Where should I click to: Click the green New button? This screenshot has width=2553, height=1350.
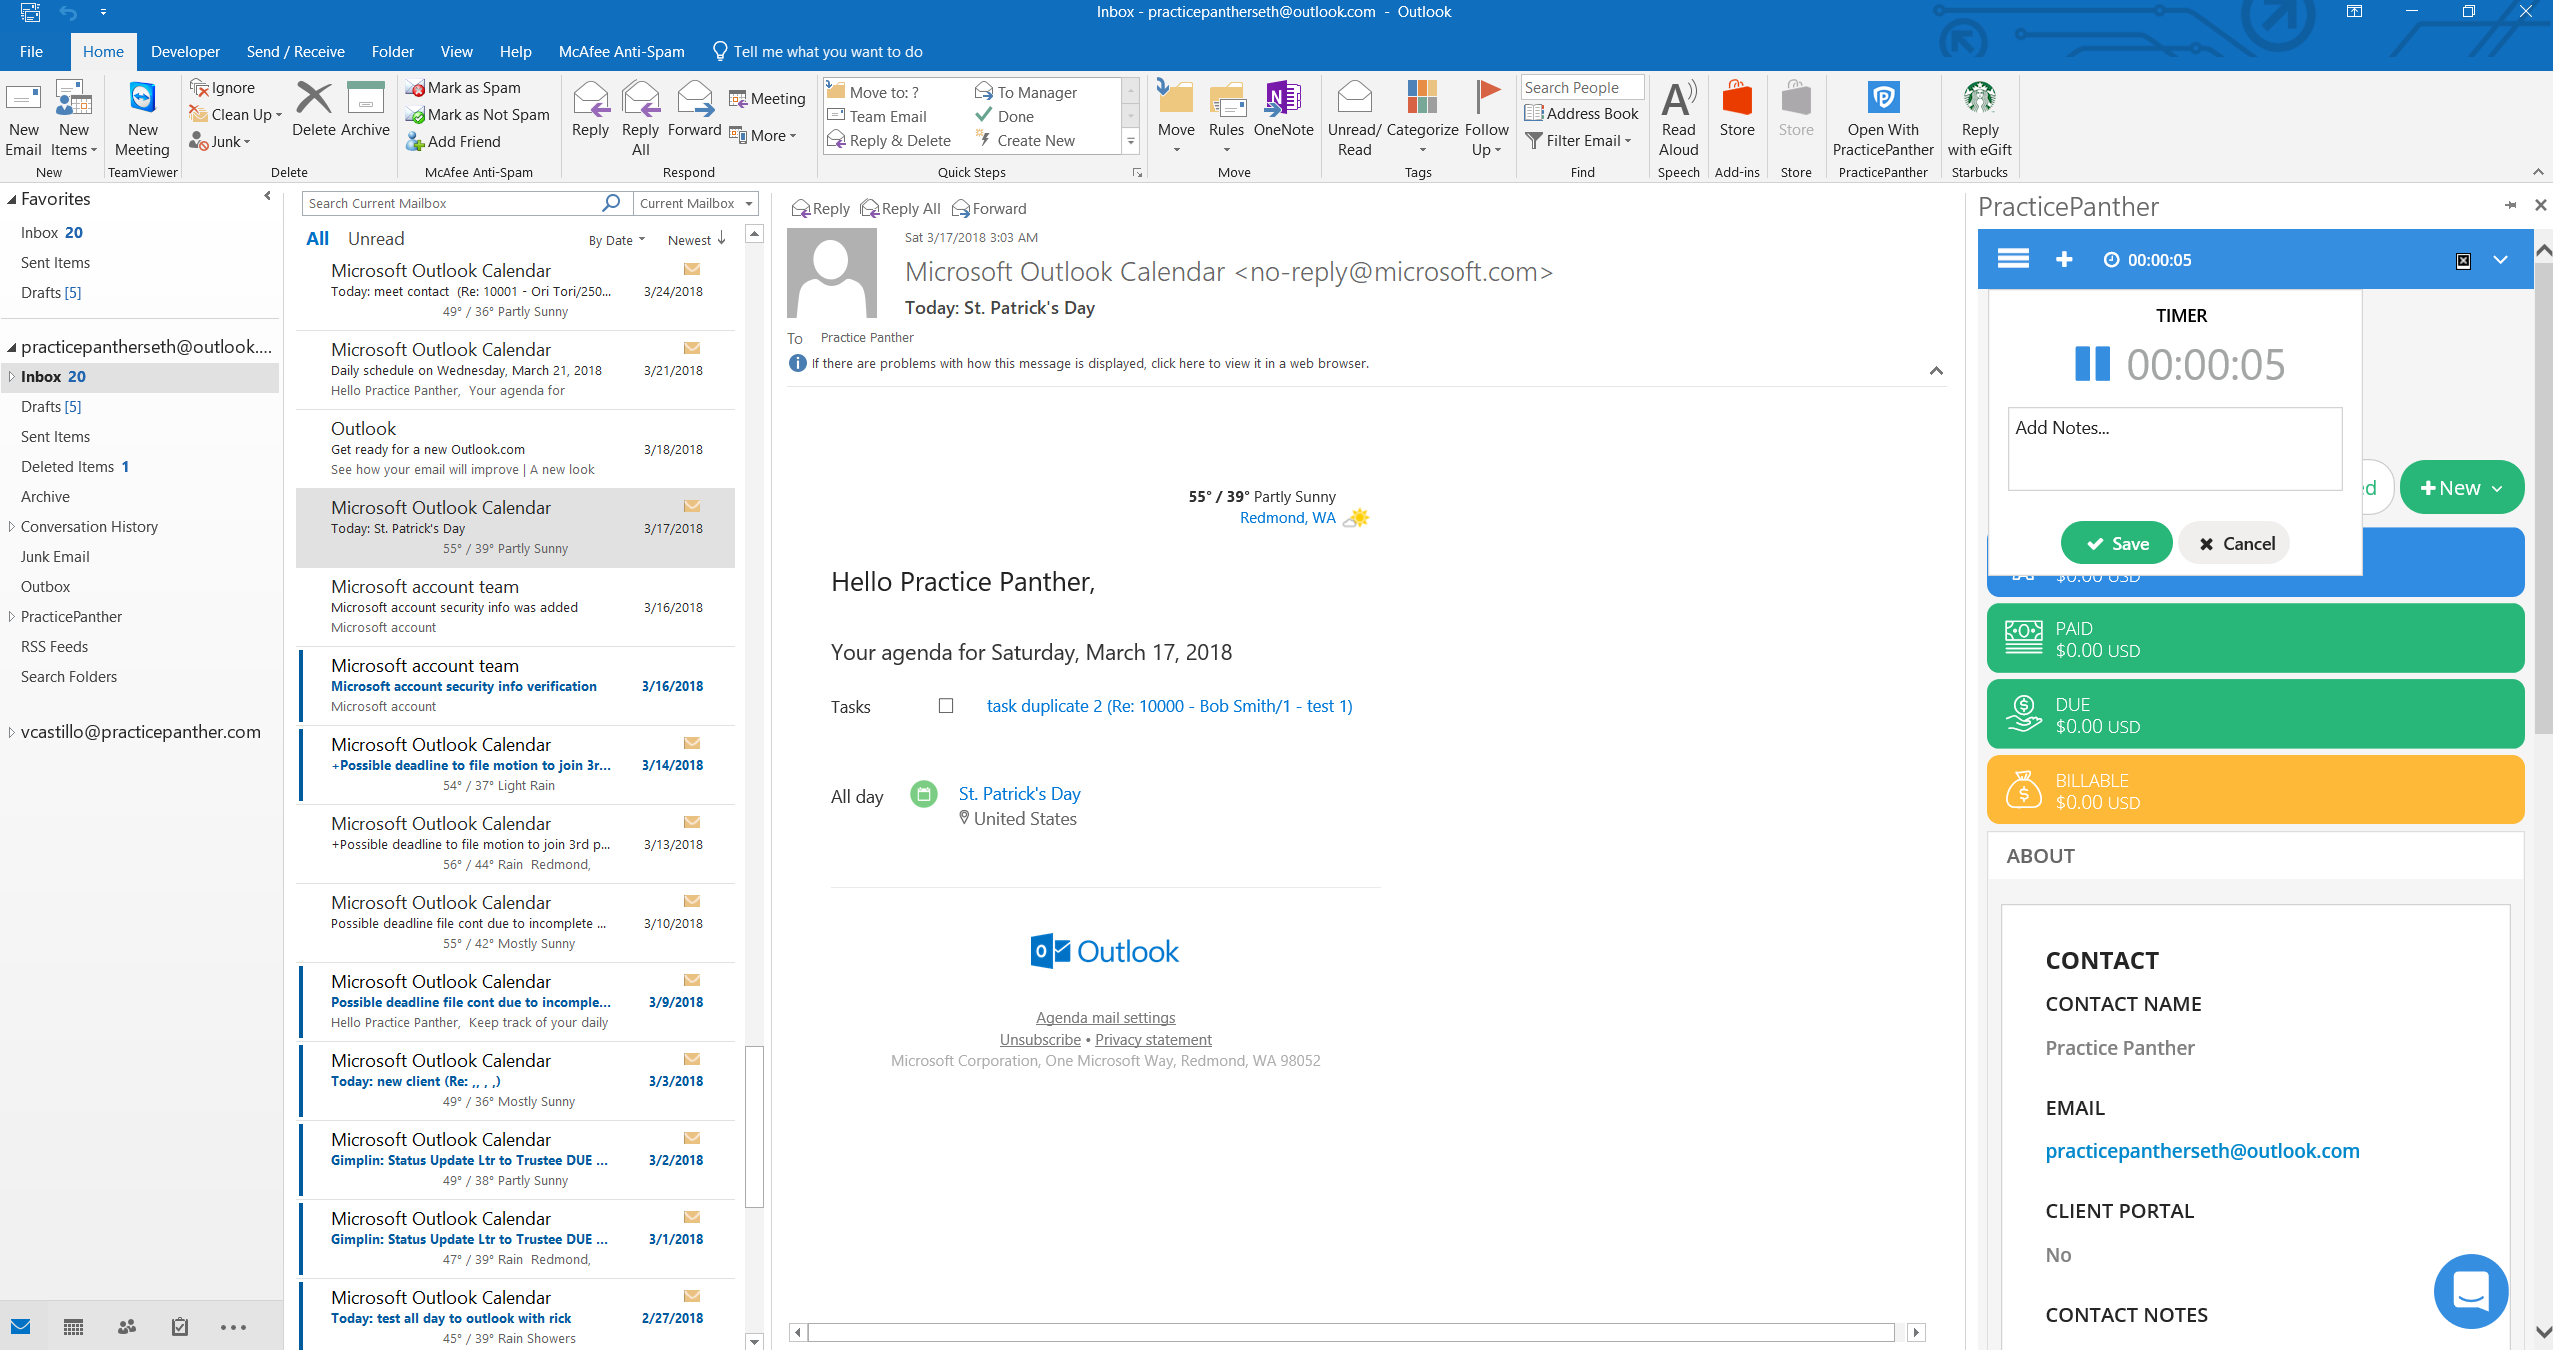(x=2461, y=488)
